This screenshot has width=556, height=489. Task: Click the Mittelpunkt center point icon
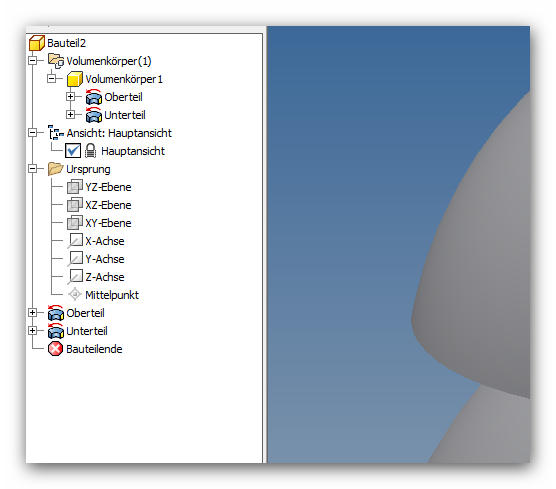(75, 295)
